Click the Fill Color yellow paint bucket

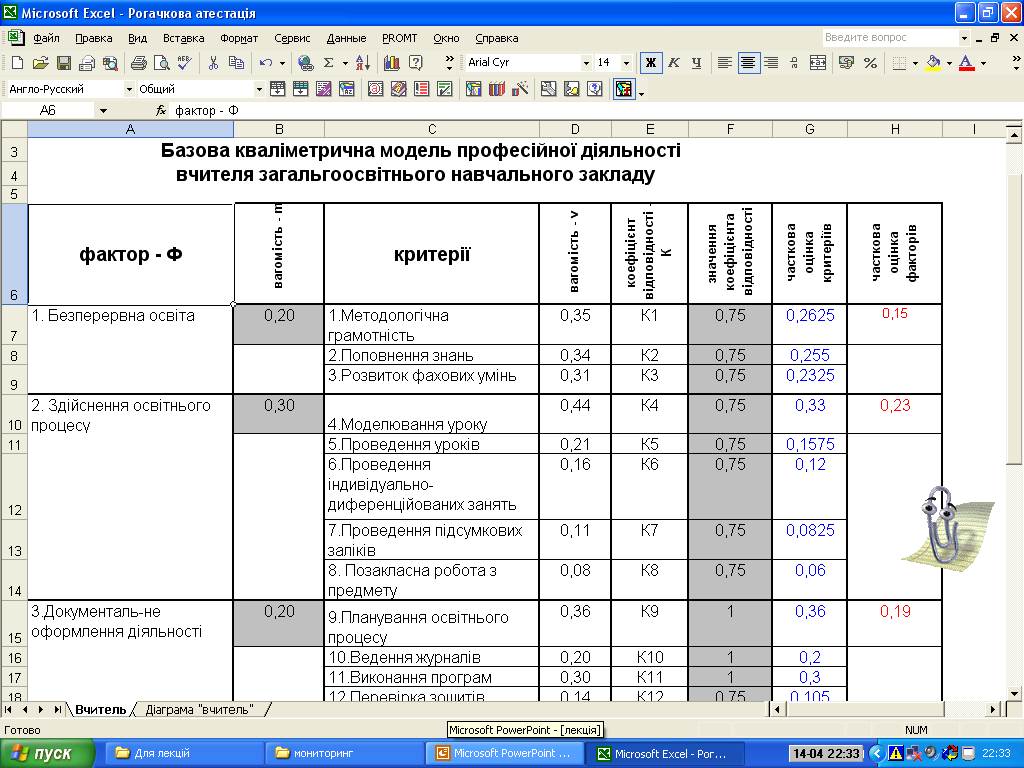(933, 63)
